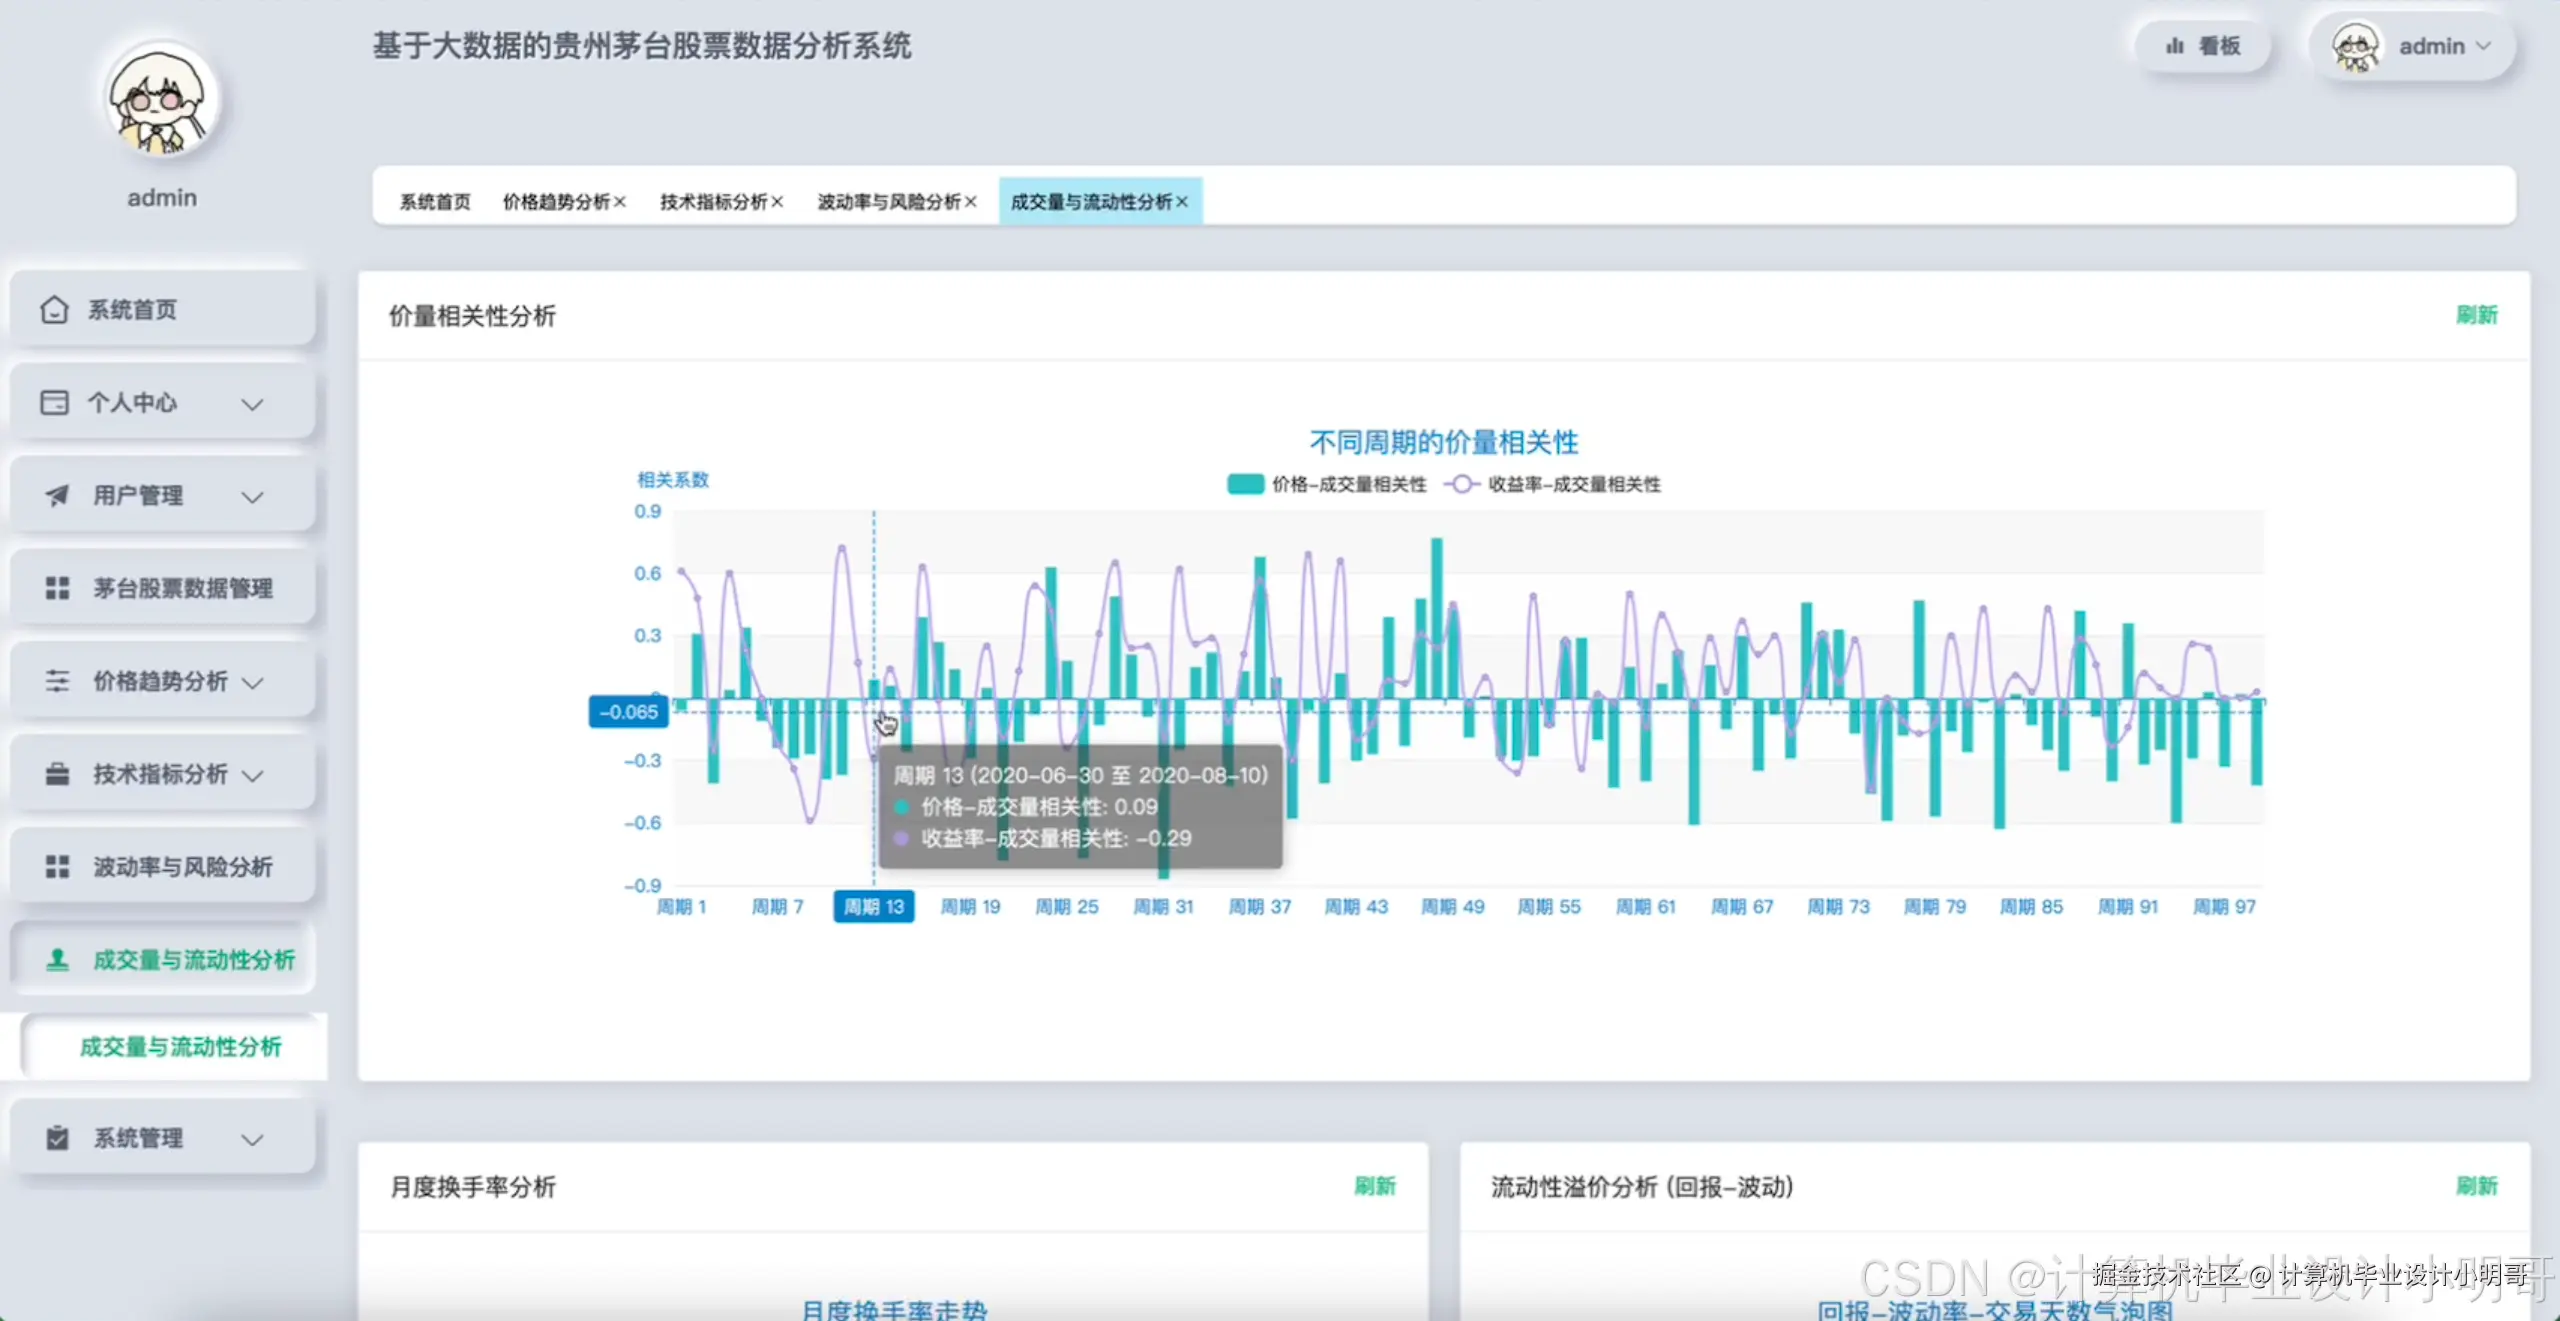This screenshot has height=1321, width=2560.
Task: Click 刷新 in 价量相关性分析 panel
Action: coord(2476,315)
